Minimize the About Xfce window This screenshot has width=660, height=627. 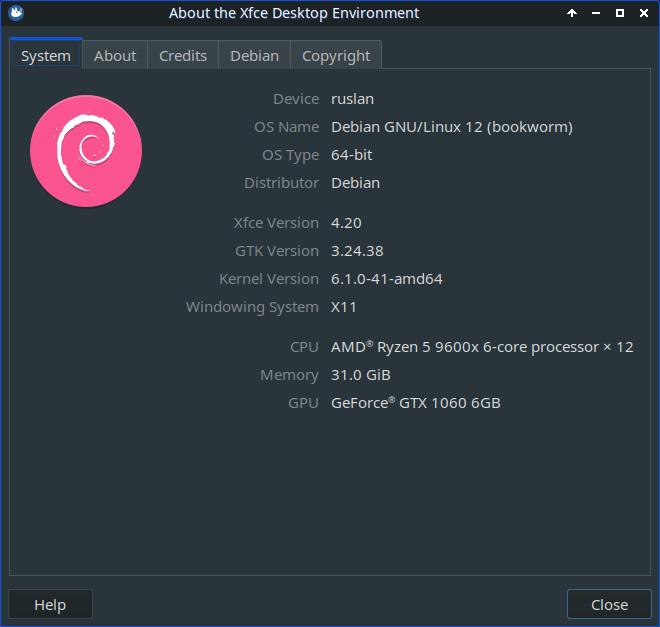pos(596,13)
